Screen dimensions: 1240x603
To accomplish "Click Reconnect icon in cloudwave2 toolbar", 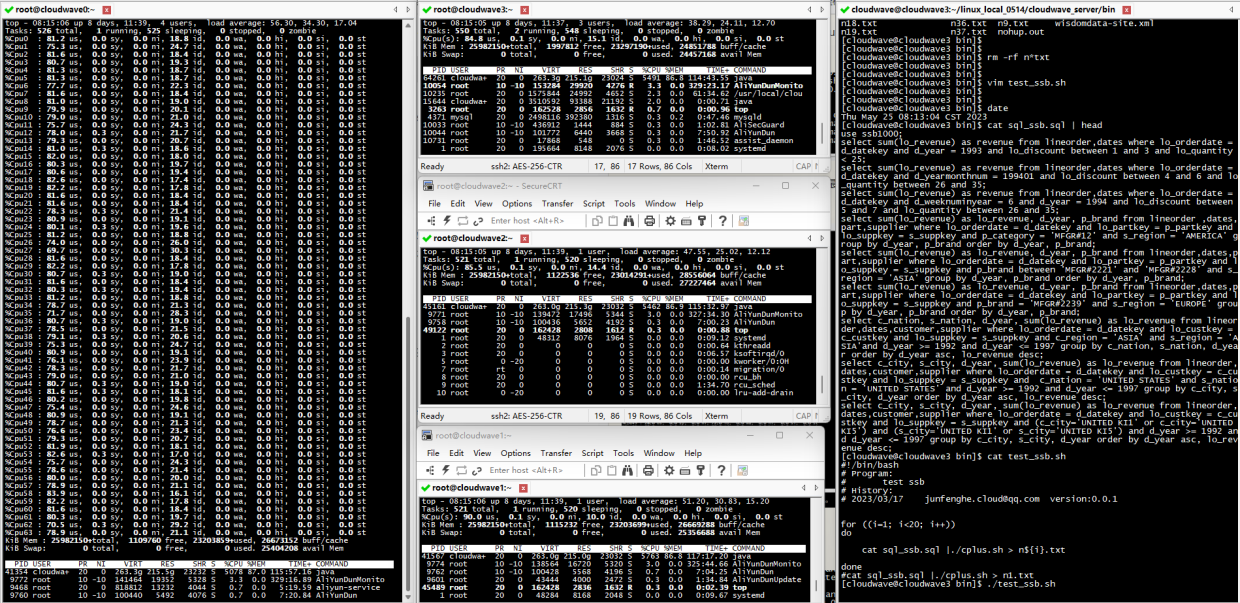I will pos(462,221).
